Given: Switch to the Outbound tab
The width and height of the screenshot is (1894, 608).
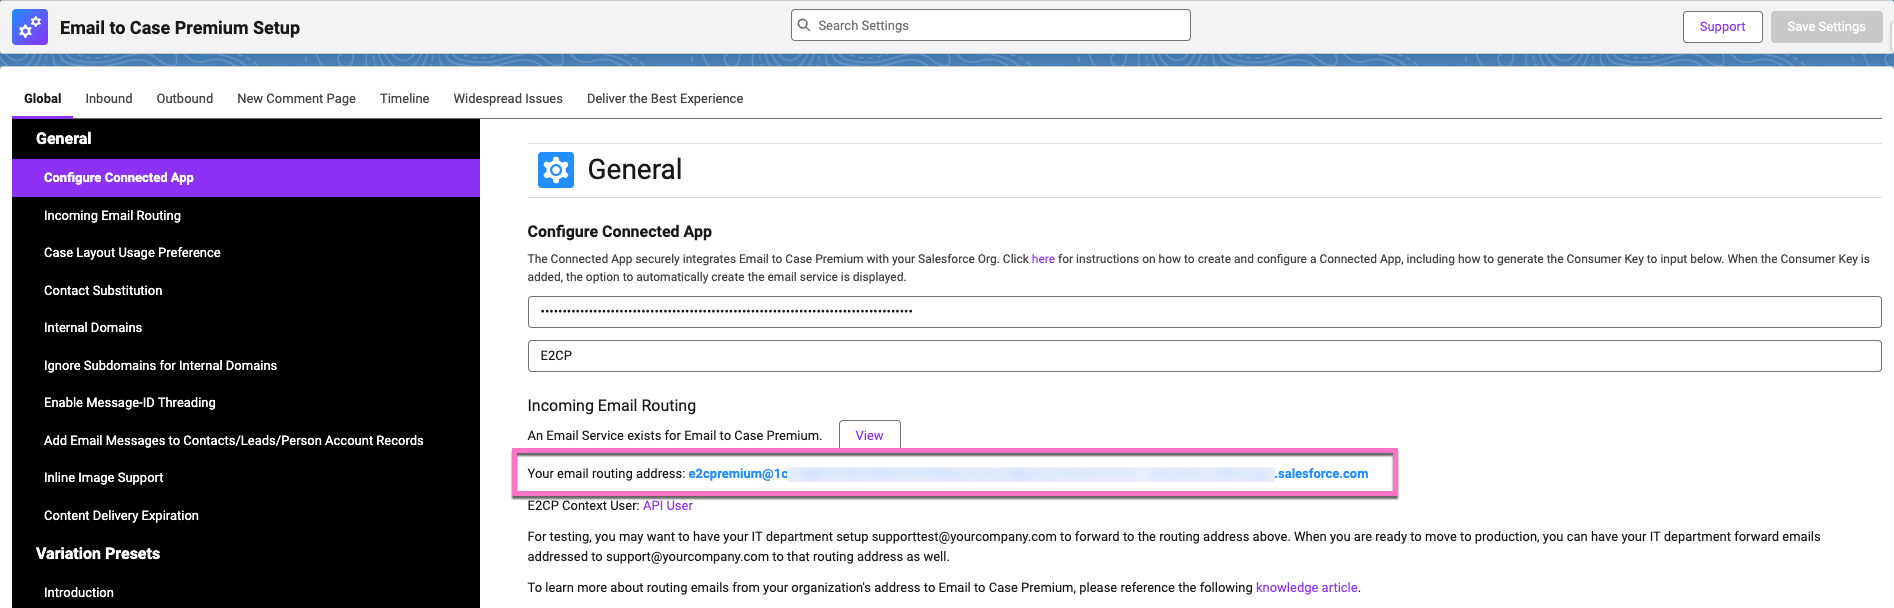Looking at the screenshot, I should coord(185,98).
